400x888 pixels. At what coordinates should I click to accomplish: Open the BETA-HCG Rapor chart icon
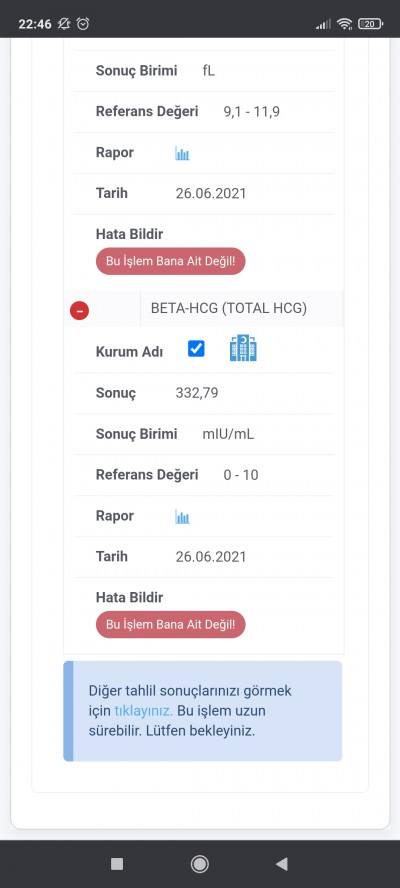(182, 516)
